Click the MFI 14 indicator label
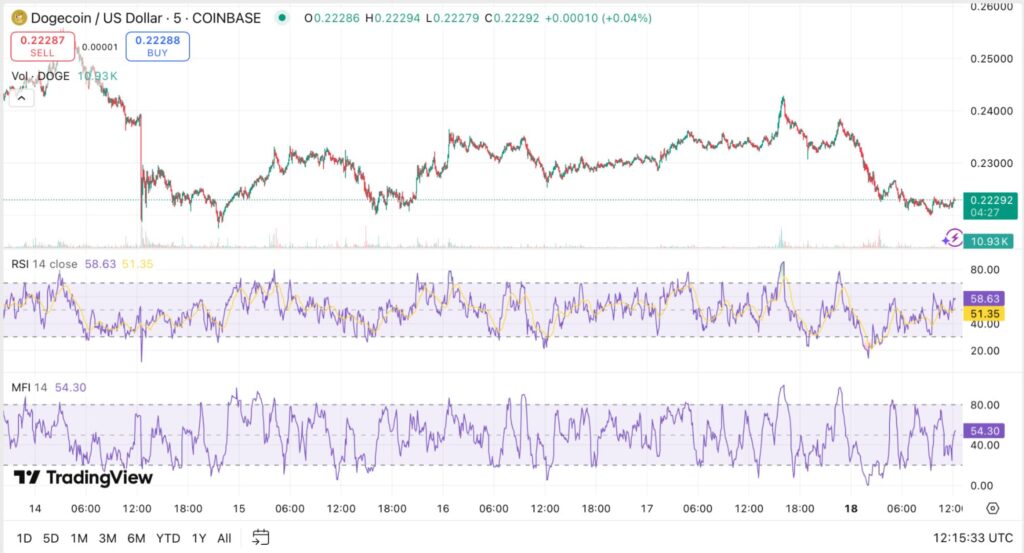The image size is (1024, 553). 29,387
